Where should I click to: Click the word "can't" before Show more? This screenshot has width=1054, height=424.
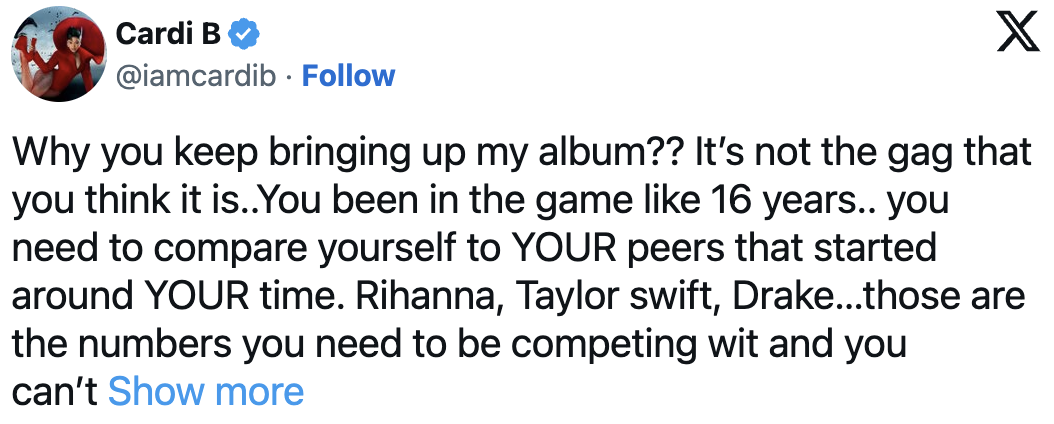[54, 391]
